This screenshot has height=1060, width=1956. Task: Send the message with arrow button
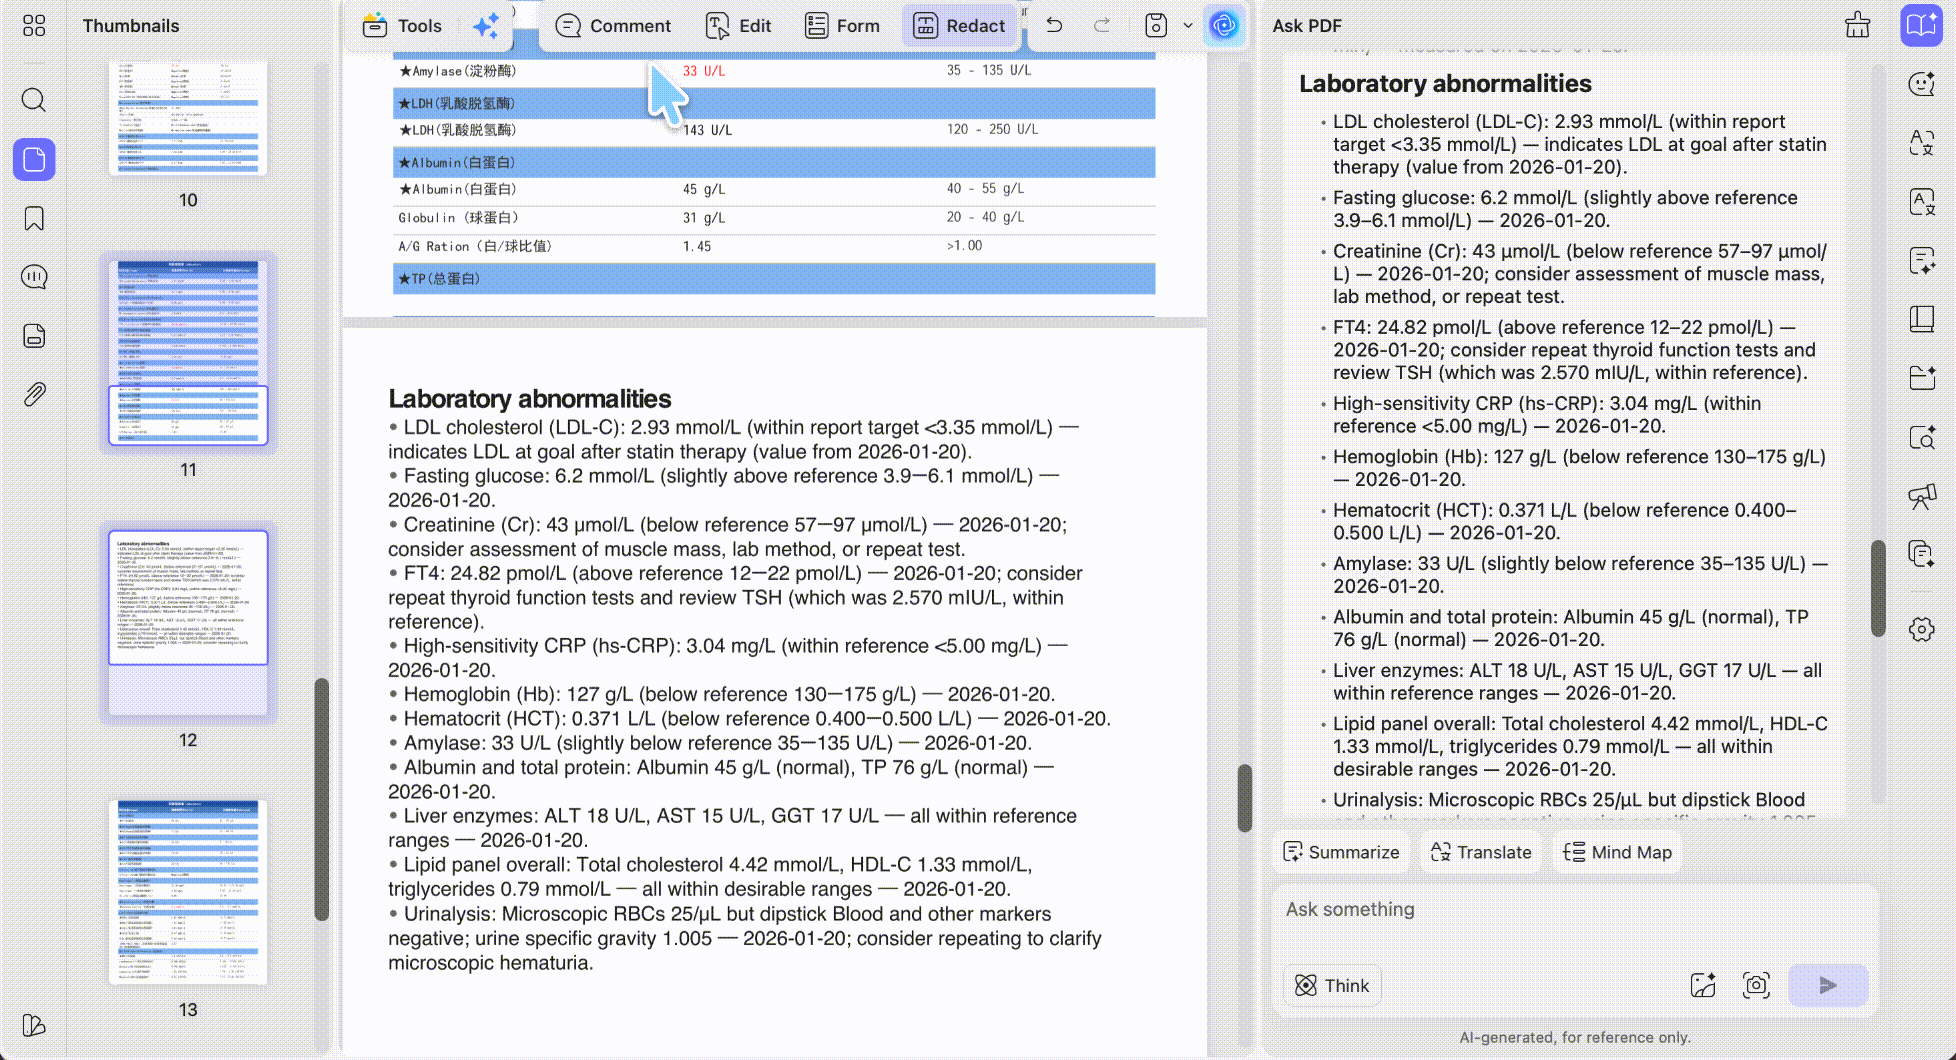coord(1827,985)
